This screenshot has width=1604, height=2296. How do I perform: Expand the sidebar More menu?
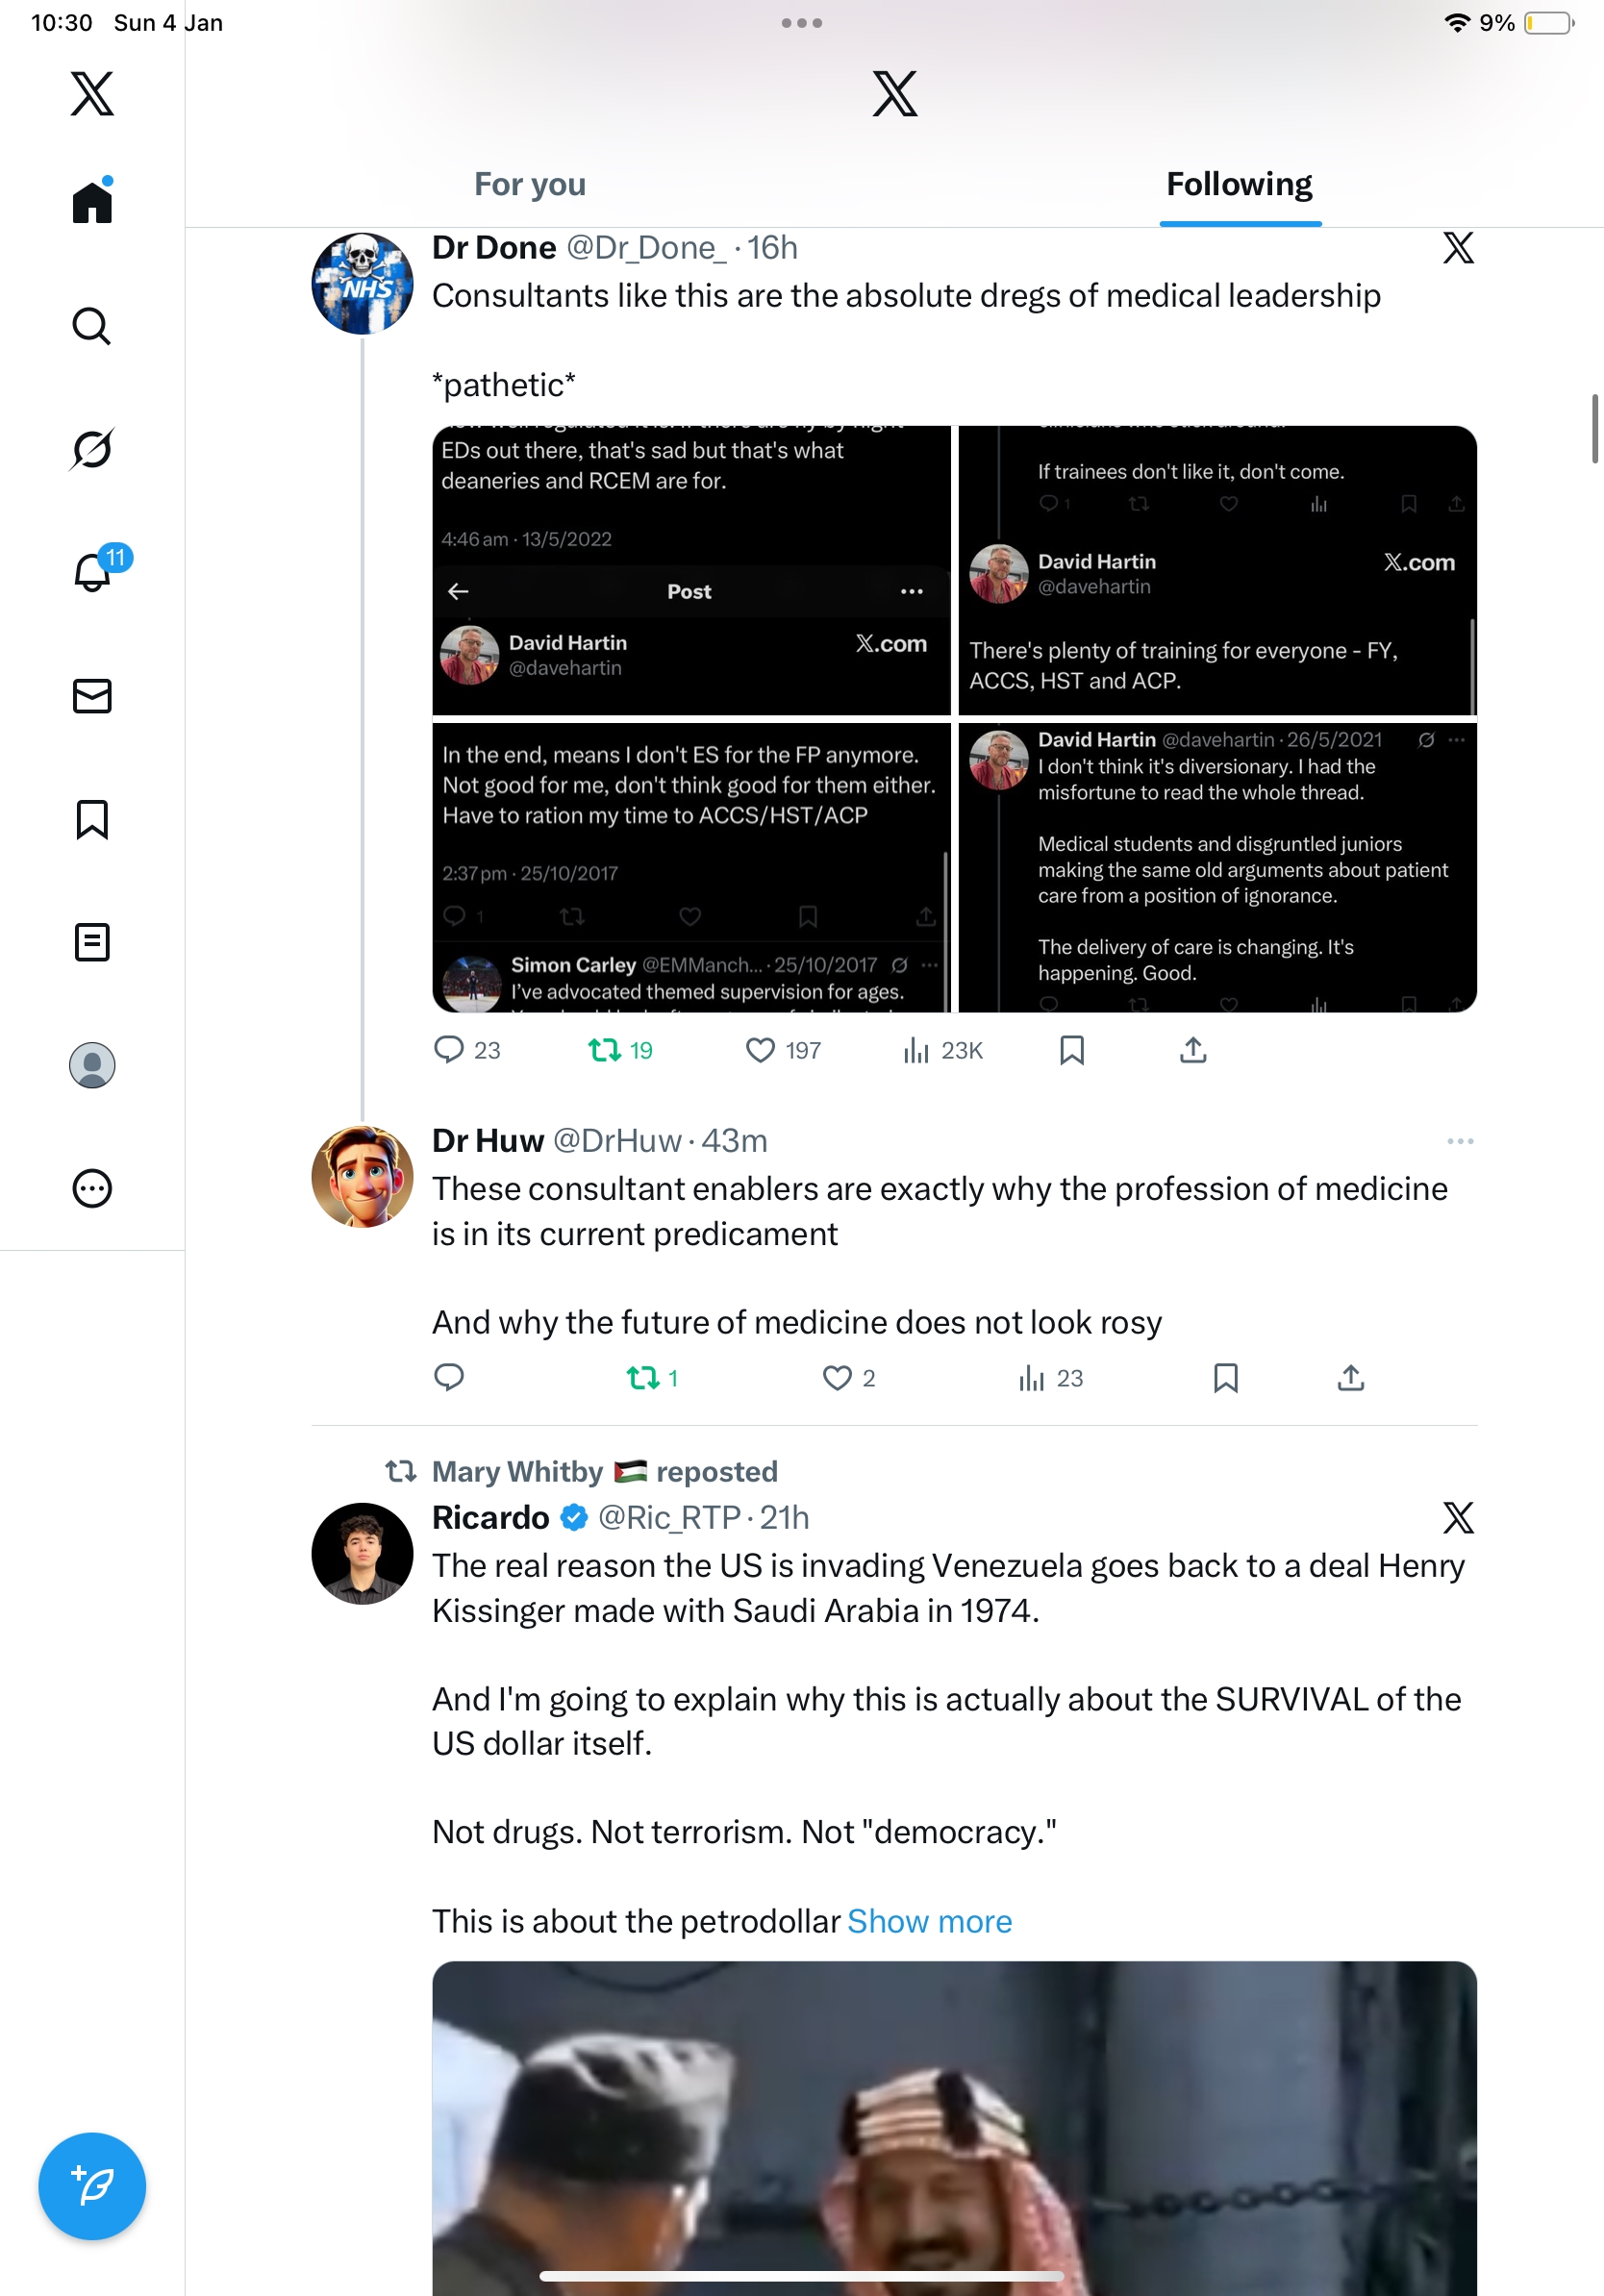pyautogui.click(x=92, y=1189)
